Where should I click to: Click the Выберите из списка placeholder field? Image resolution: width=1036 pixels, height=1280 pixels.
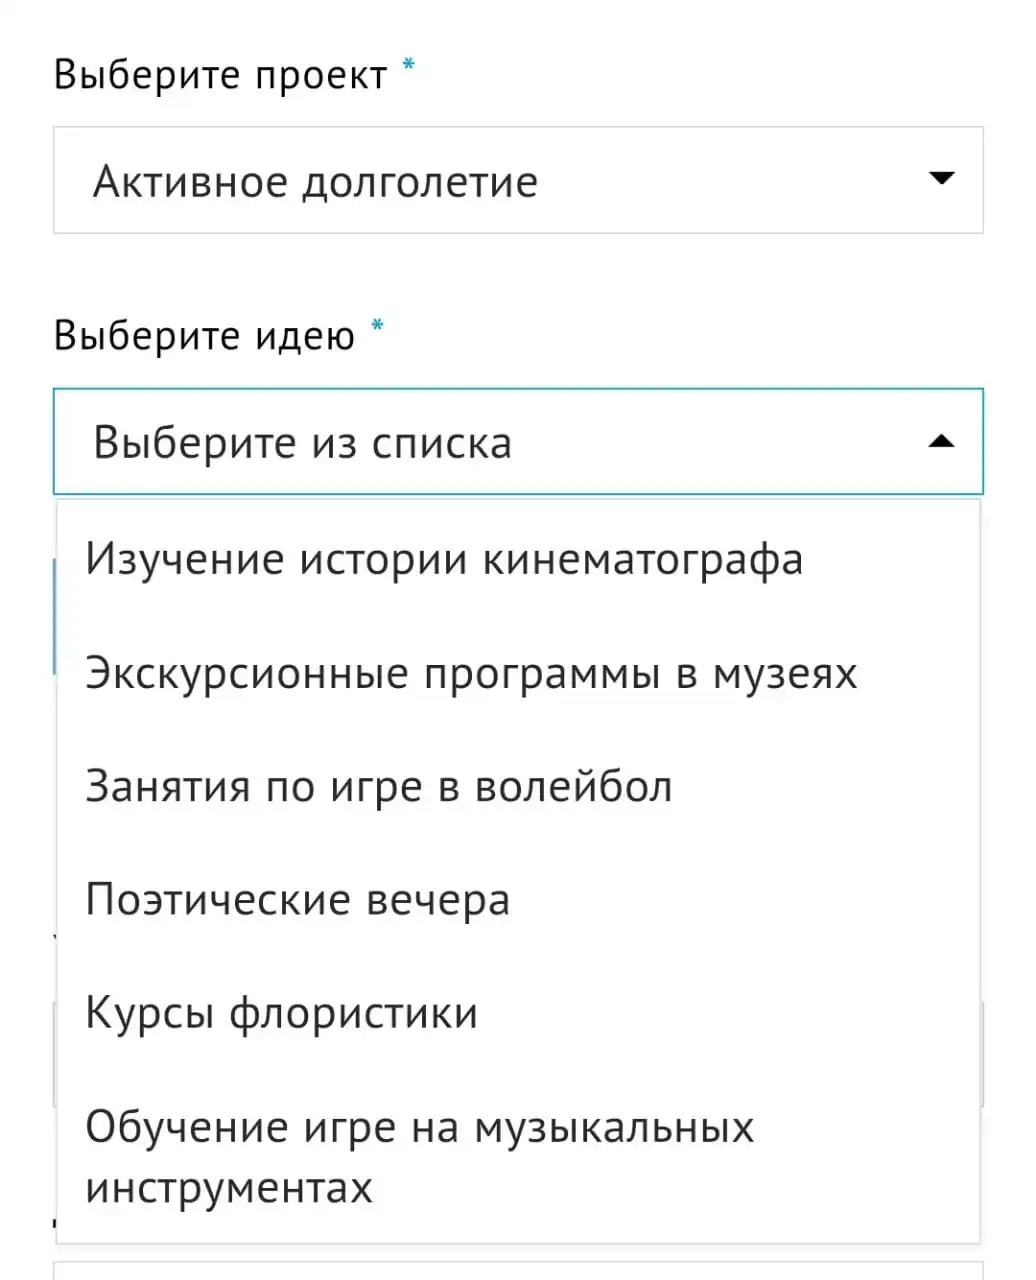(x=518, y=441)
